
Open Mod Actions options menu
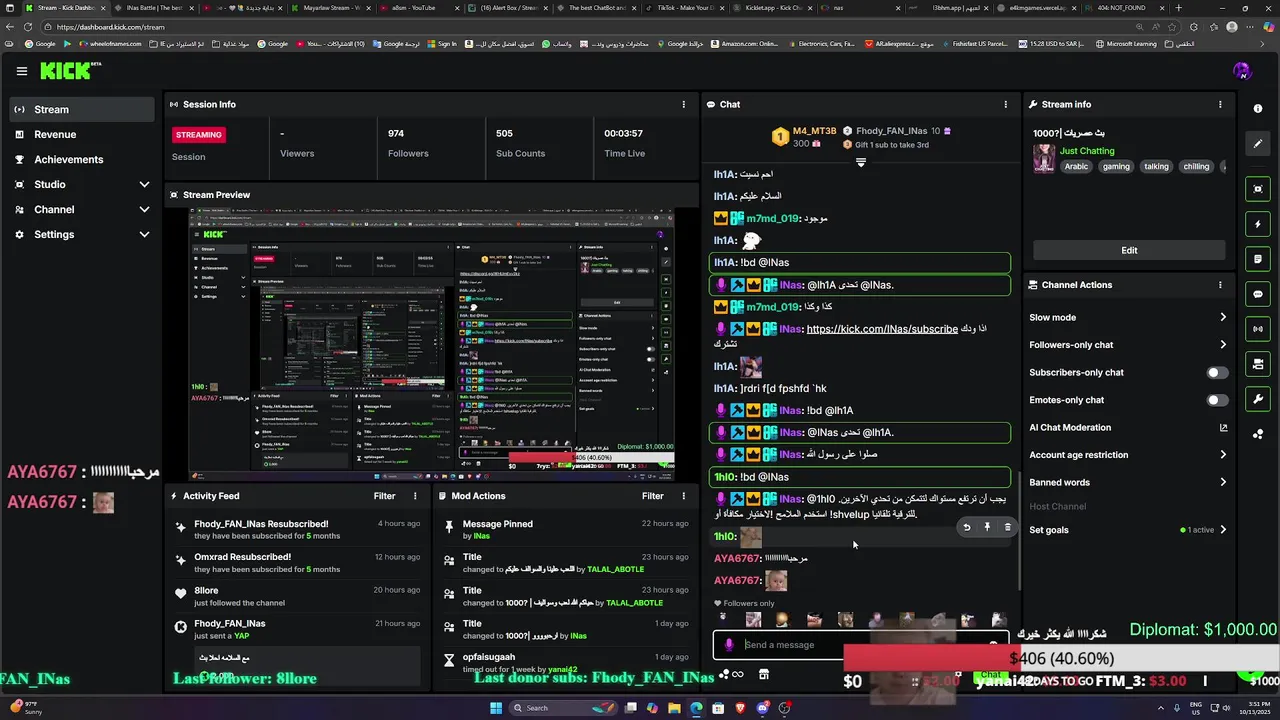point(684,496)
